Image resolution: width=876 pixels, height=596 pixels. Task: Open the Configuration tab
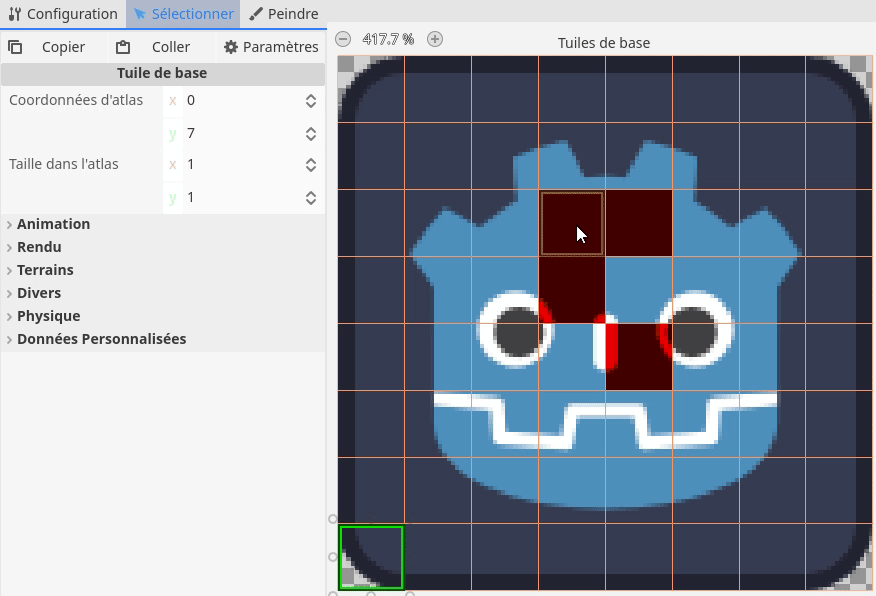pos(63,14)
